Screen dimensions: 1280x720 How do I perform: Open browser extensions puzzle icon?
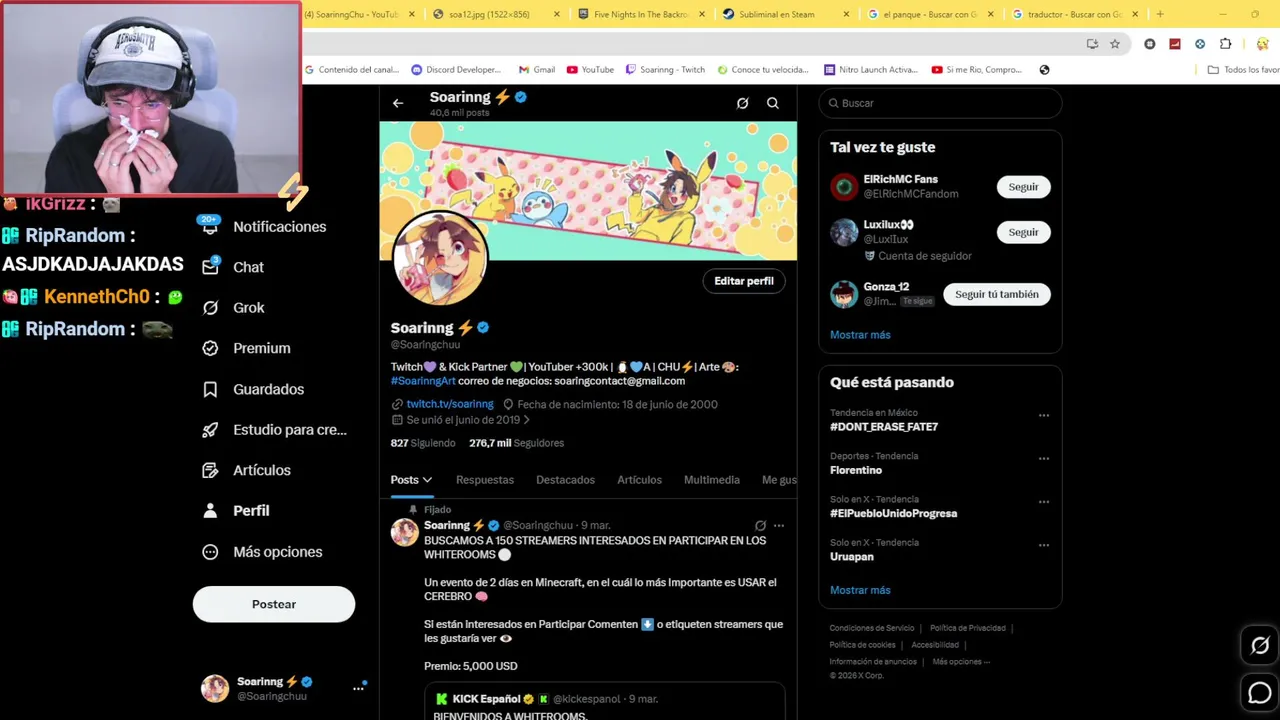point(1226,44)
